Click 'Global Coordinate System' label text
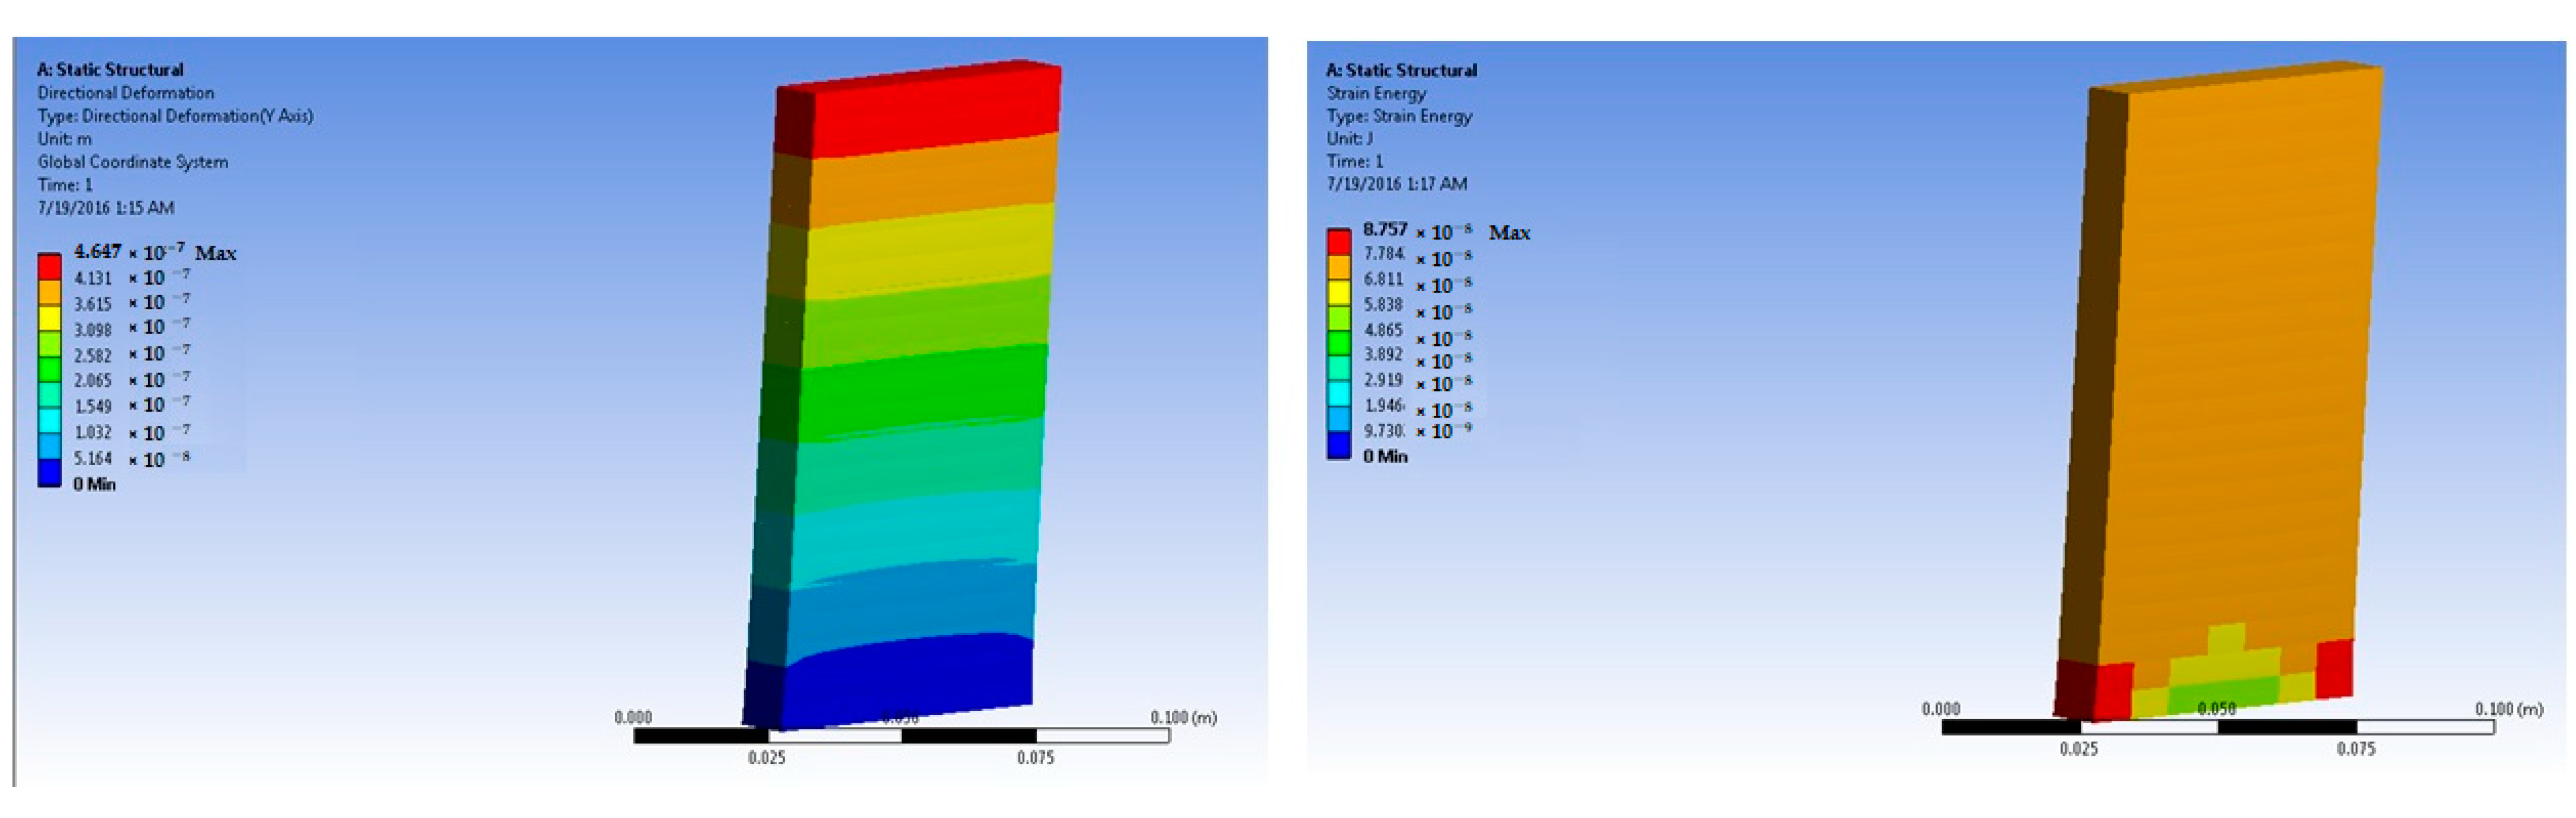Image resolution: width=2576 pixels, height=818 pixels. pyautogui.click(x=132, y=162)
